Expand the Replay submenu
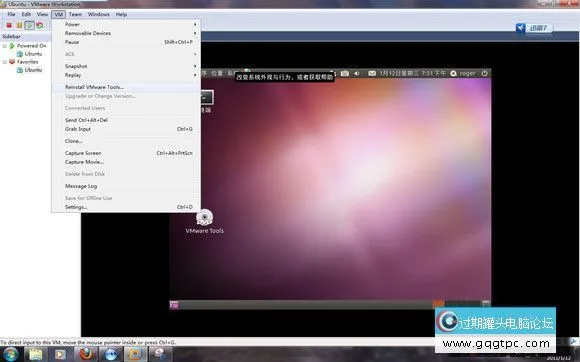This screenshot has height=362, width=580. pos(126,75)
